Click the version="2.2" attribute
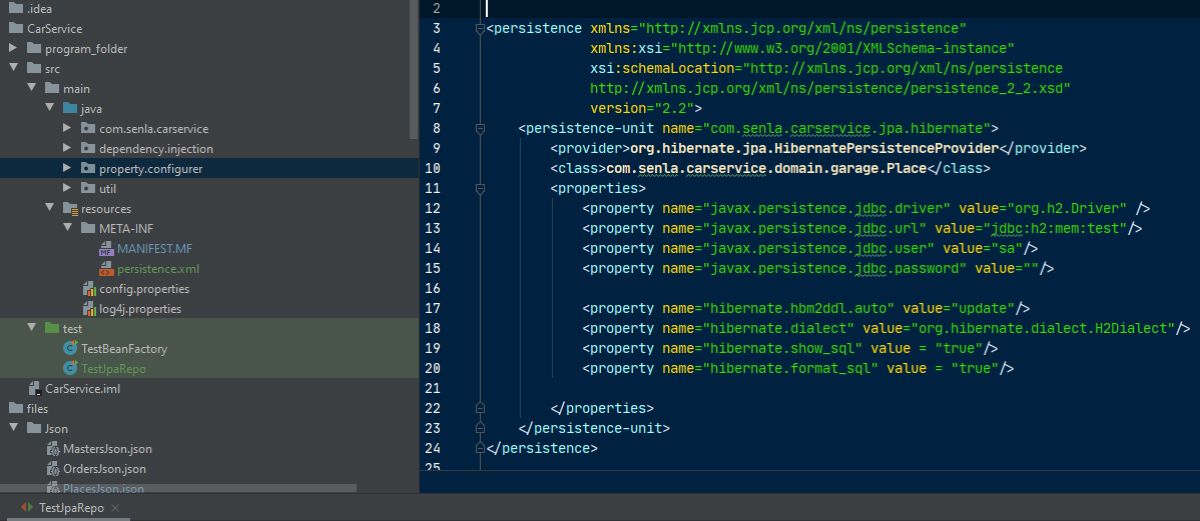Screen dimensions: 1200x521 tap(642, 108)
